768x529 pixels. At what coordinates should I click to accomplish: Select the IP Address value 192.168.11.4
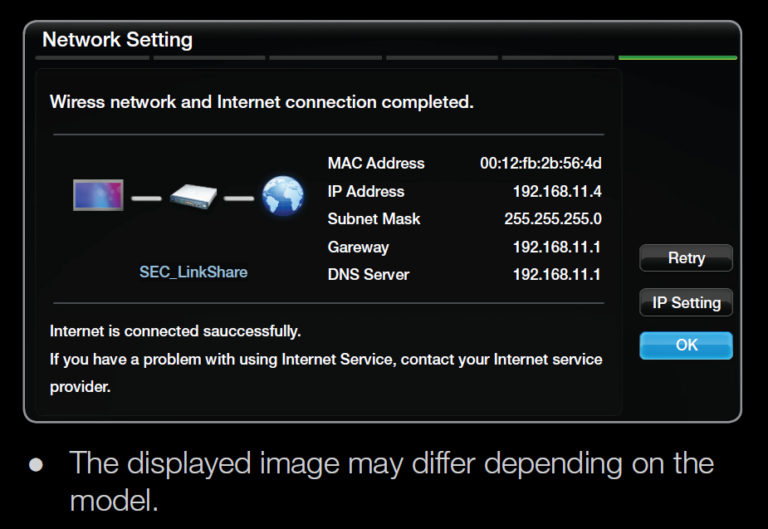click(x=557, y=192)
